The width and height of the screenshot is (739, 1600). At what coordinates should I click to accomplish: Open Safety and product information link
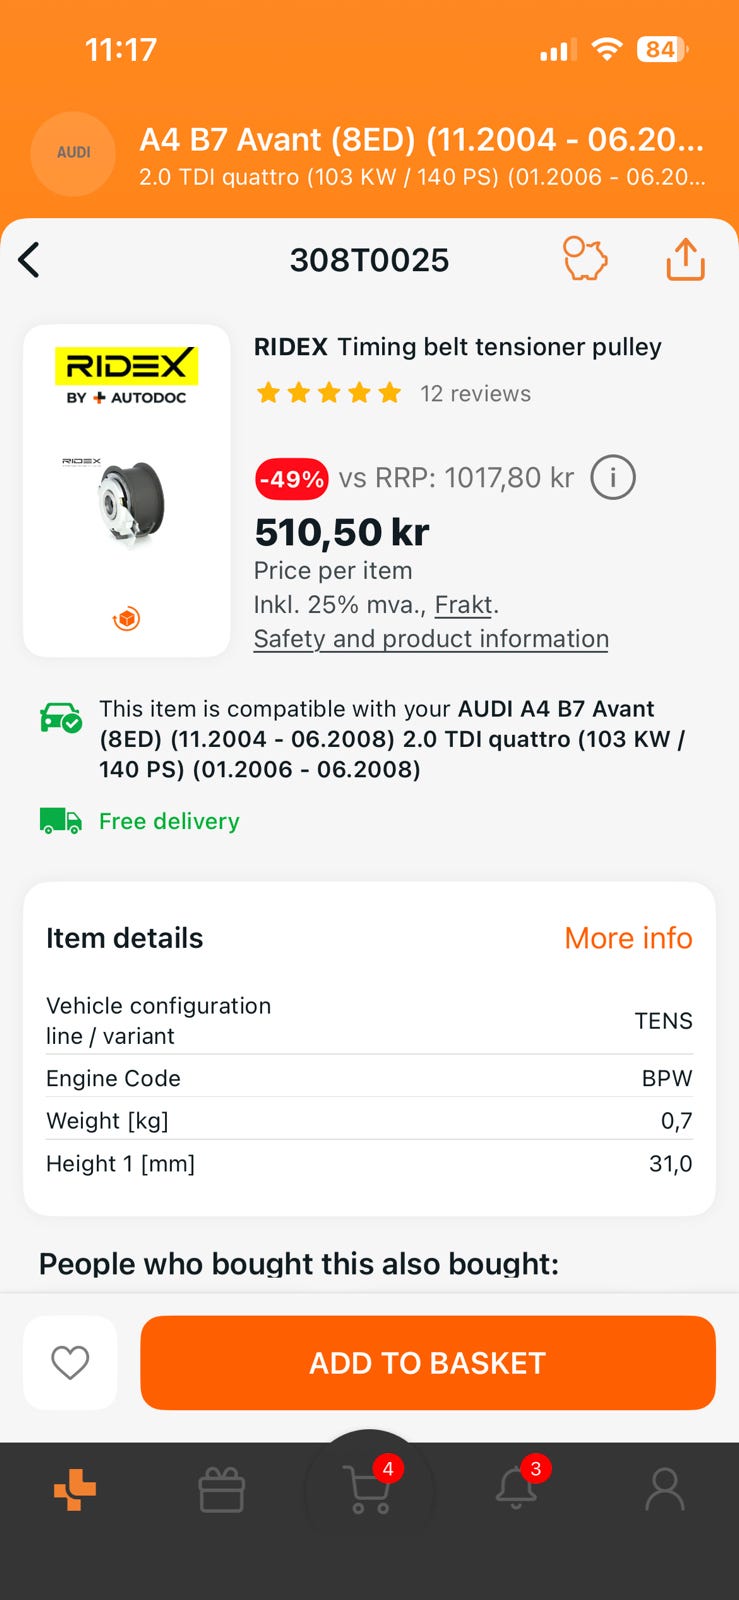[x=431, y=639]
